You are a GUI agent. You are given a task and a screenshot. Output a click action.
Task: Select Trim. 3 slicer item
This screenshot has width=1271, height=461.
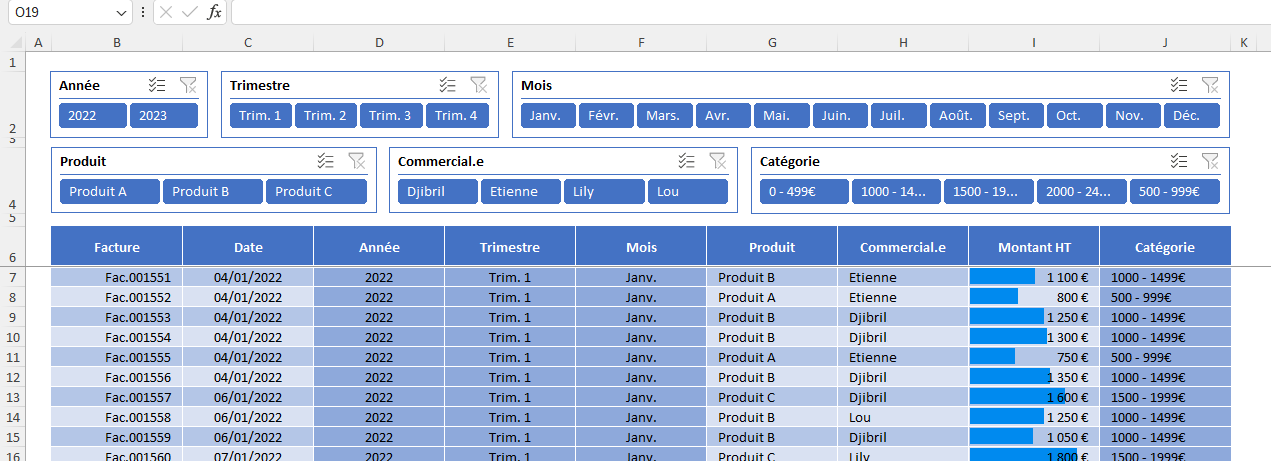click(391, 116)
